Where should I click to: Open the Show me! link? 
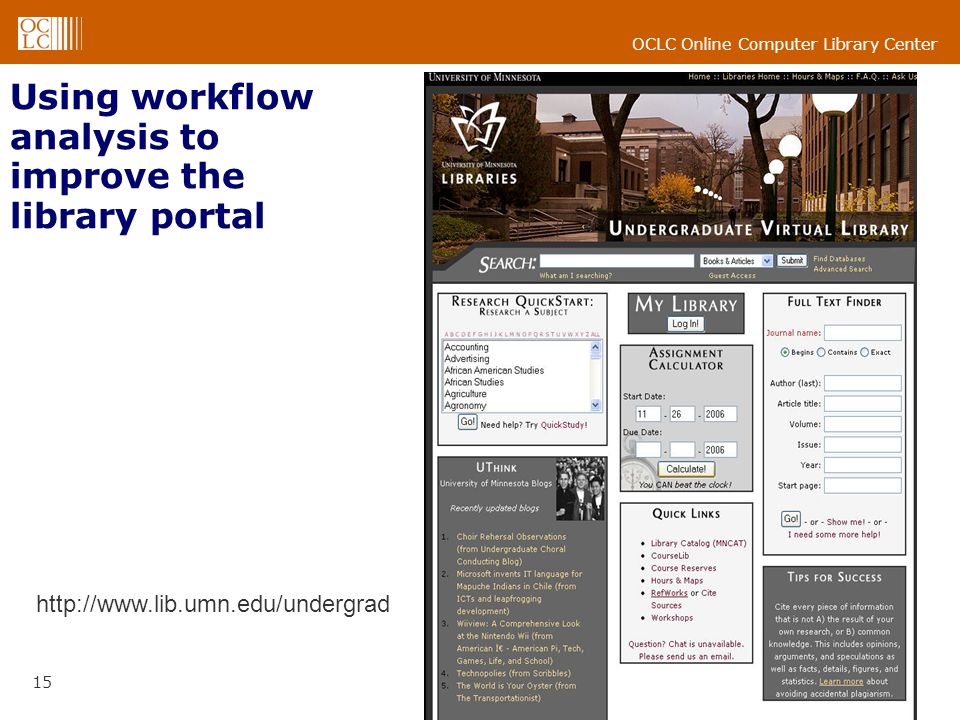click(846, 522)
